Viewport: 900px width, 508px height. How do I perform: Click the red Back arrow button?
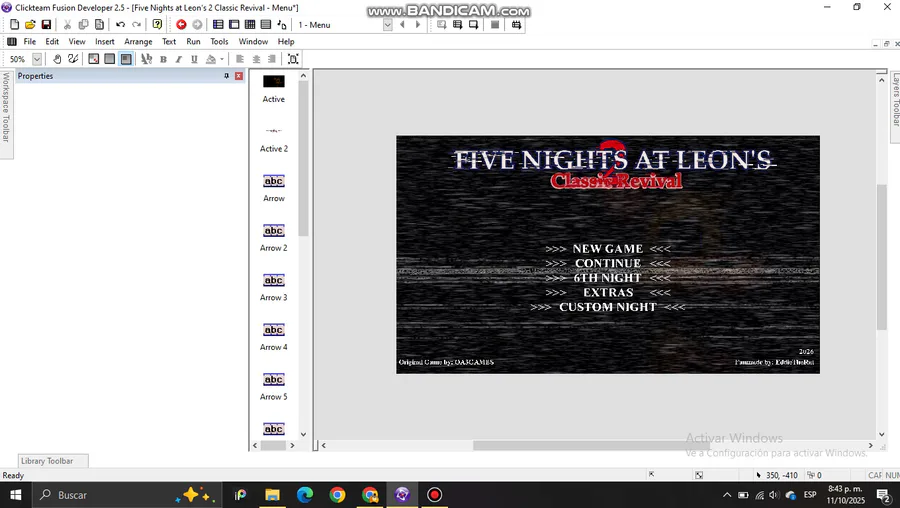pyautogui.click(x=181, y=24)
